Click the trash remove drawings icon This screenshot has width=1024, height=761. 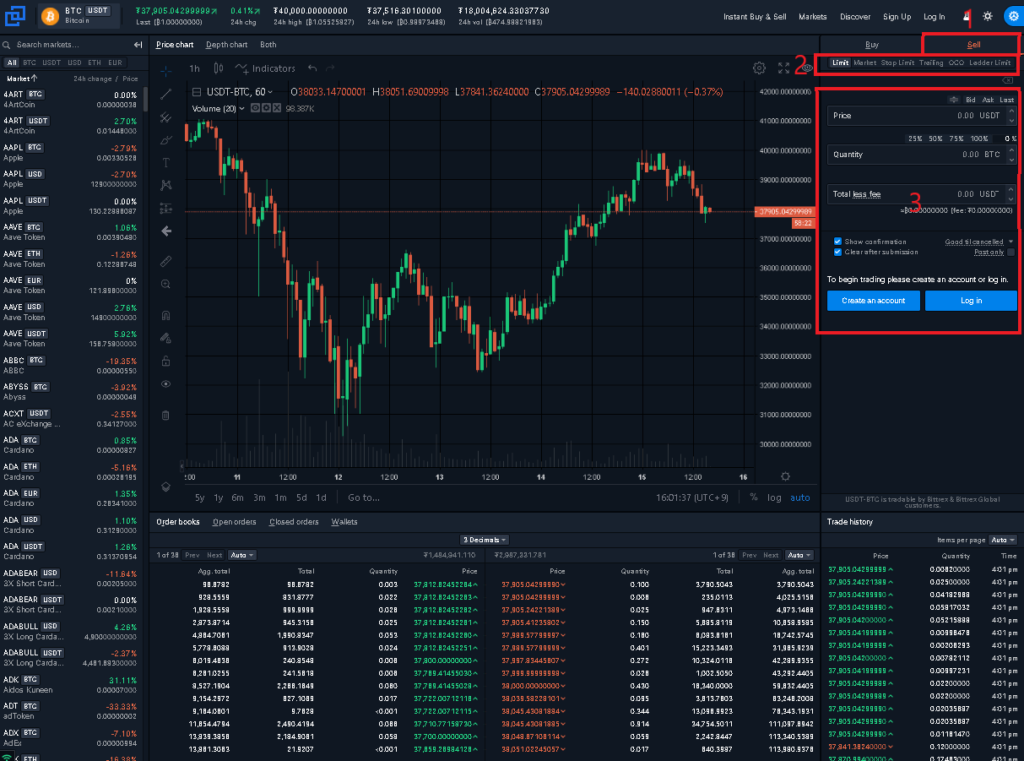166,415
